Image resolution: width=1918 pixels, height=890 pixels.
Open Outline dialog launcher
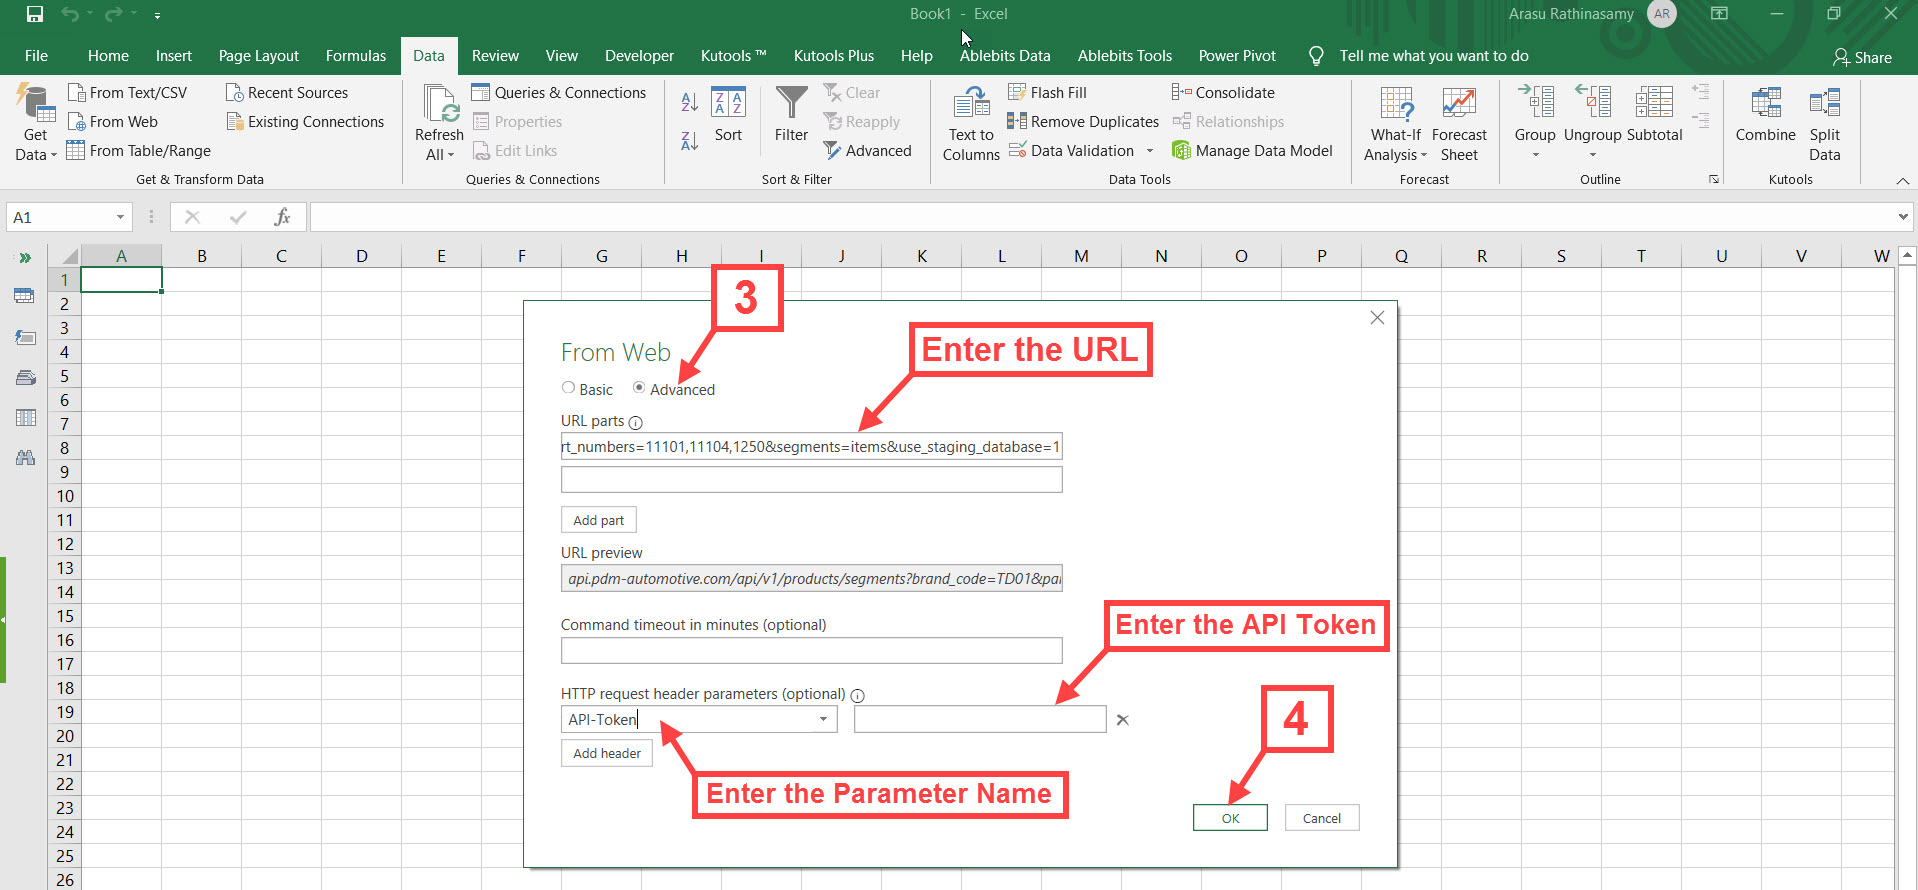(x=1714, y=180)
